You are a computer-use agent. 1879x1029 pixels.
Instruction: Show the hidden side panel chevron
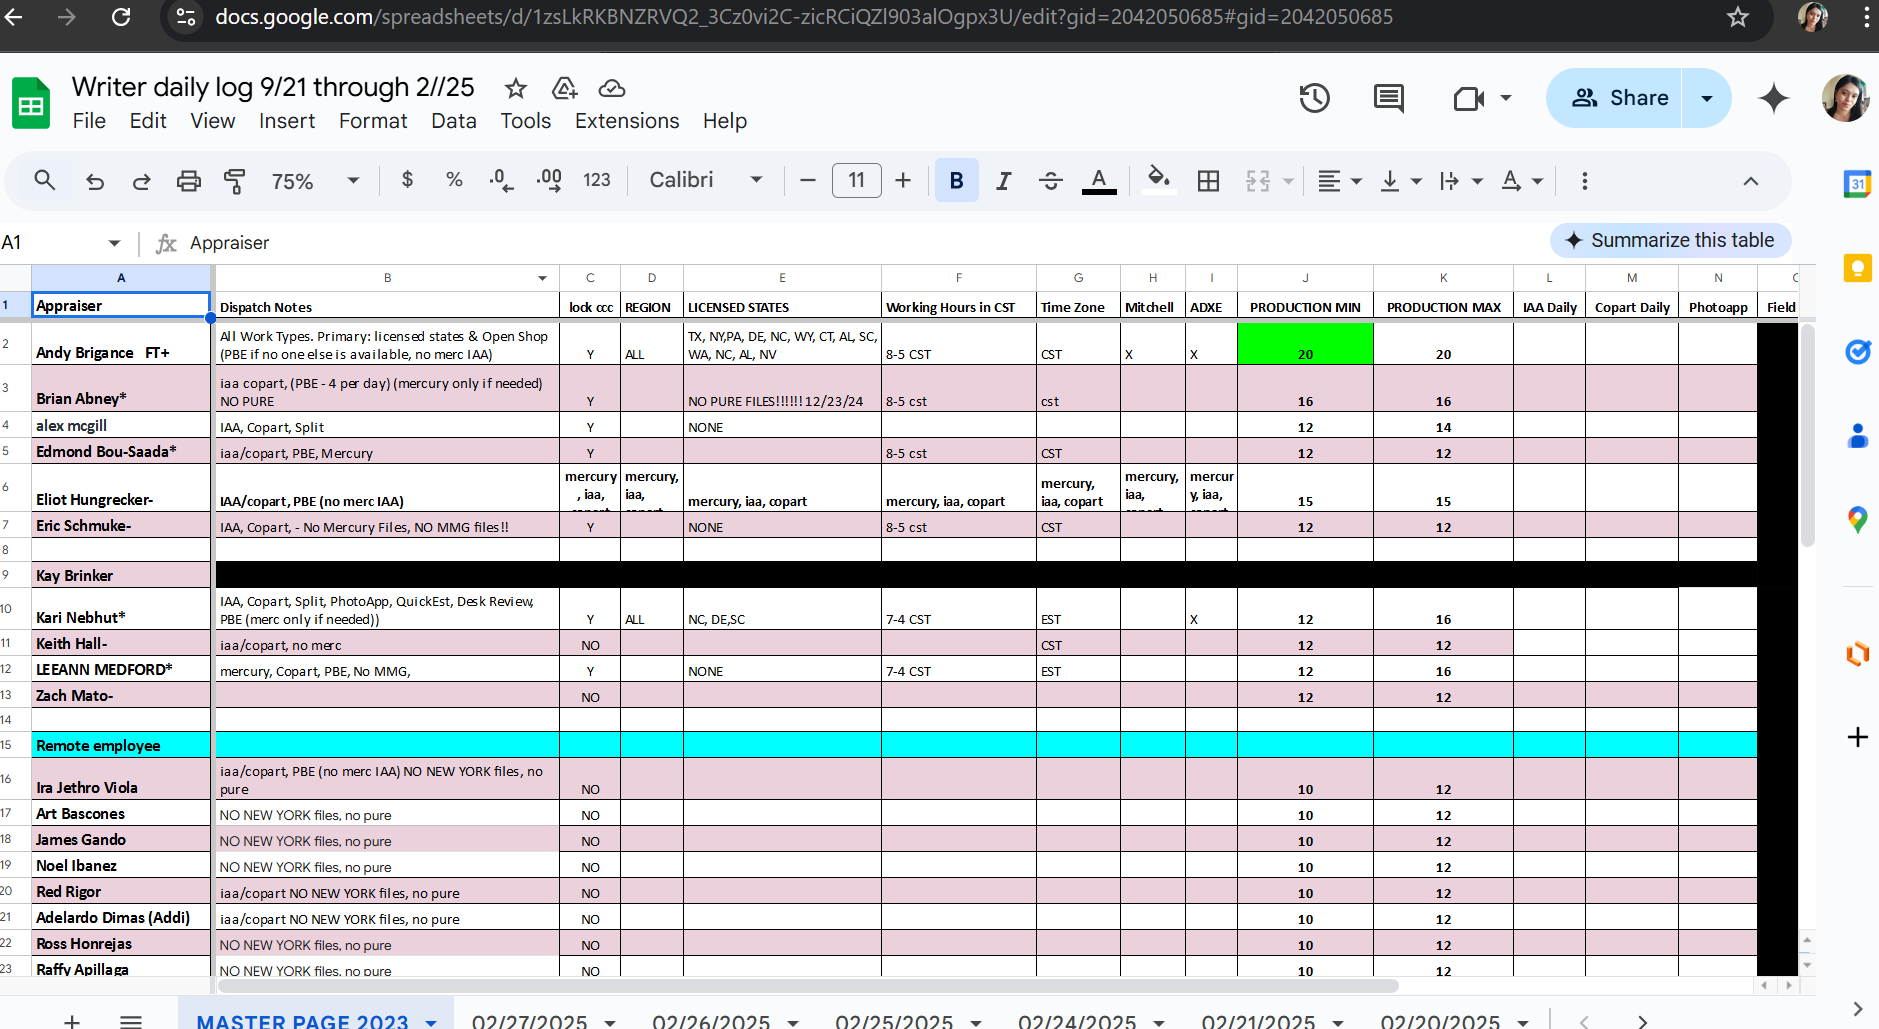pyautogui.click(x=1857, y=1009)
